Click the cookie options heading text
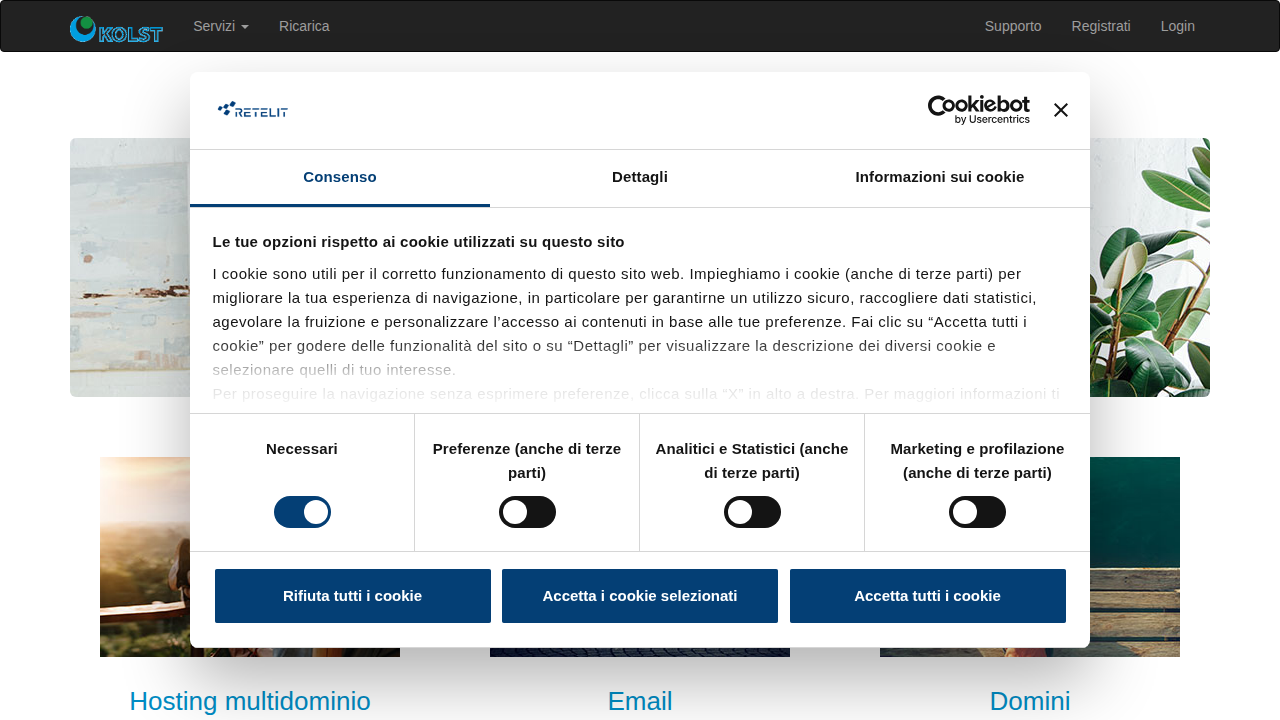The width and height of the screenshot is (1280, 720). pos(418,242)
